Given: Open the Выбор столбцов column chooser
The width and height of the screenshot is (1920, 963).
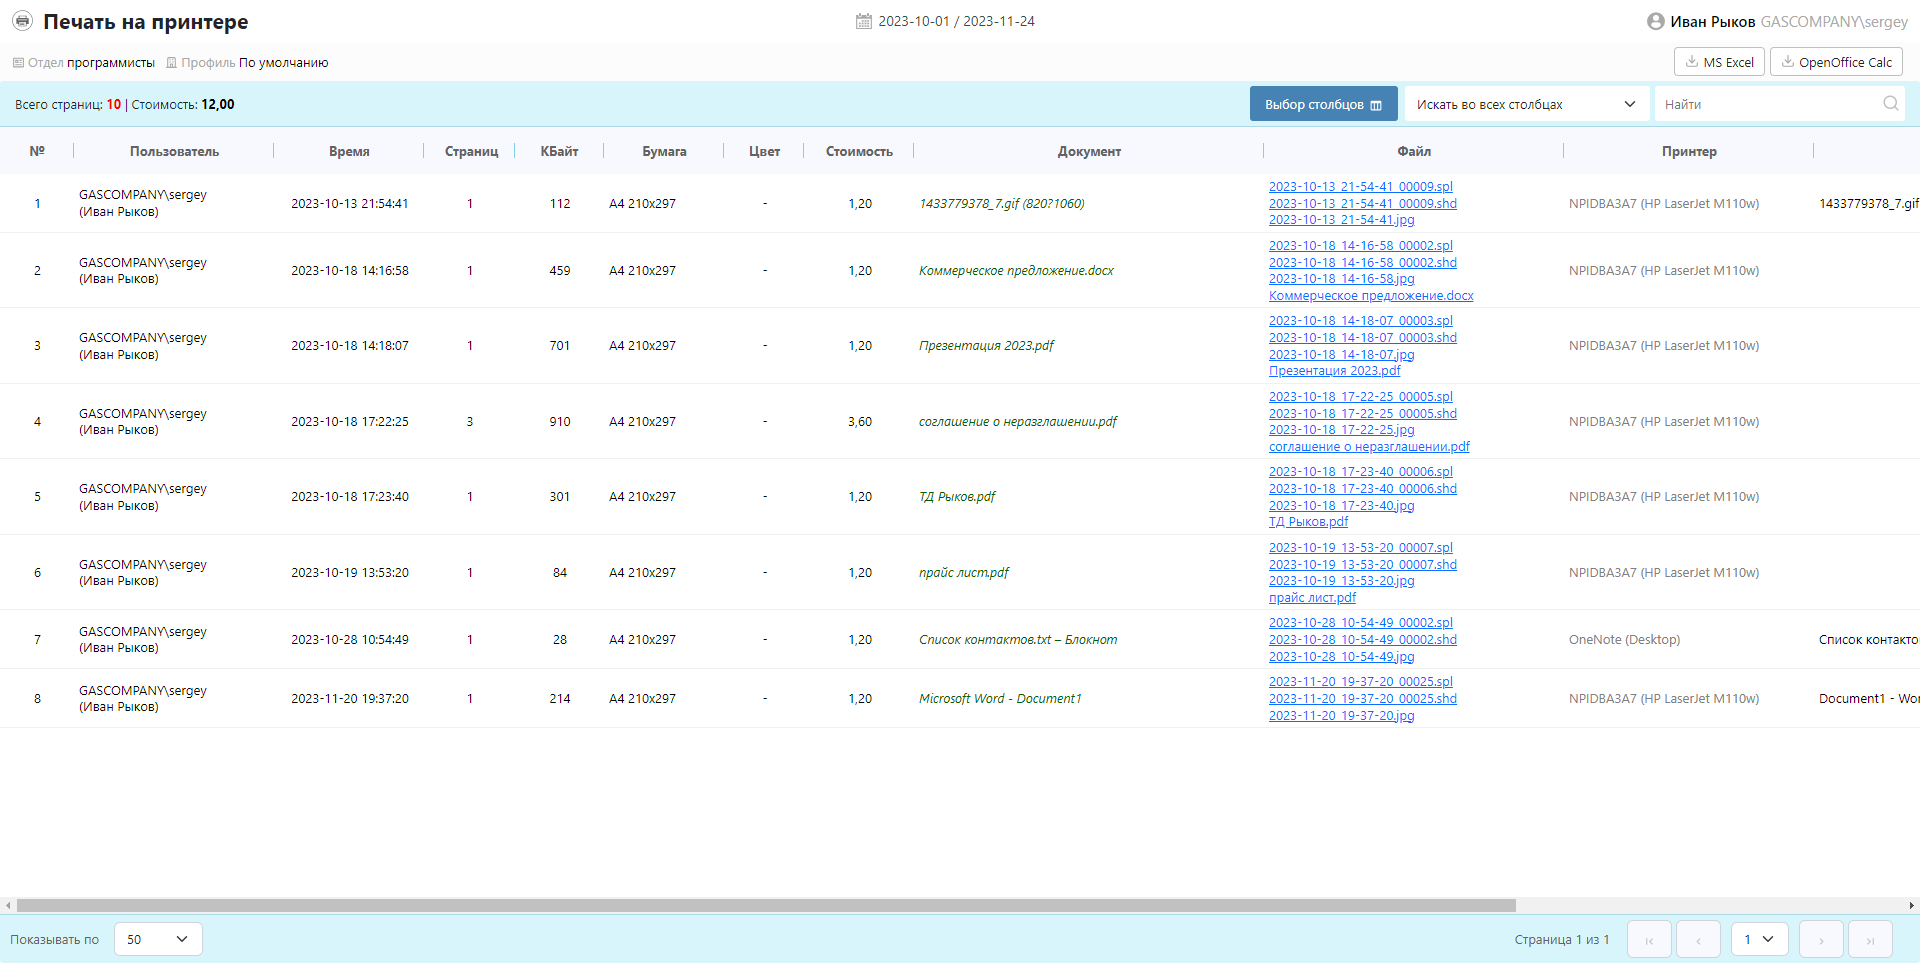Looking at the screenshot, I should point(1323,104).
